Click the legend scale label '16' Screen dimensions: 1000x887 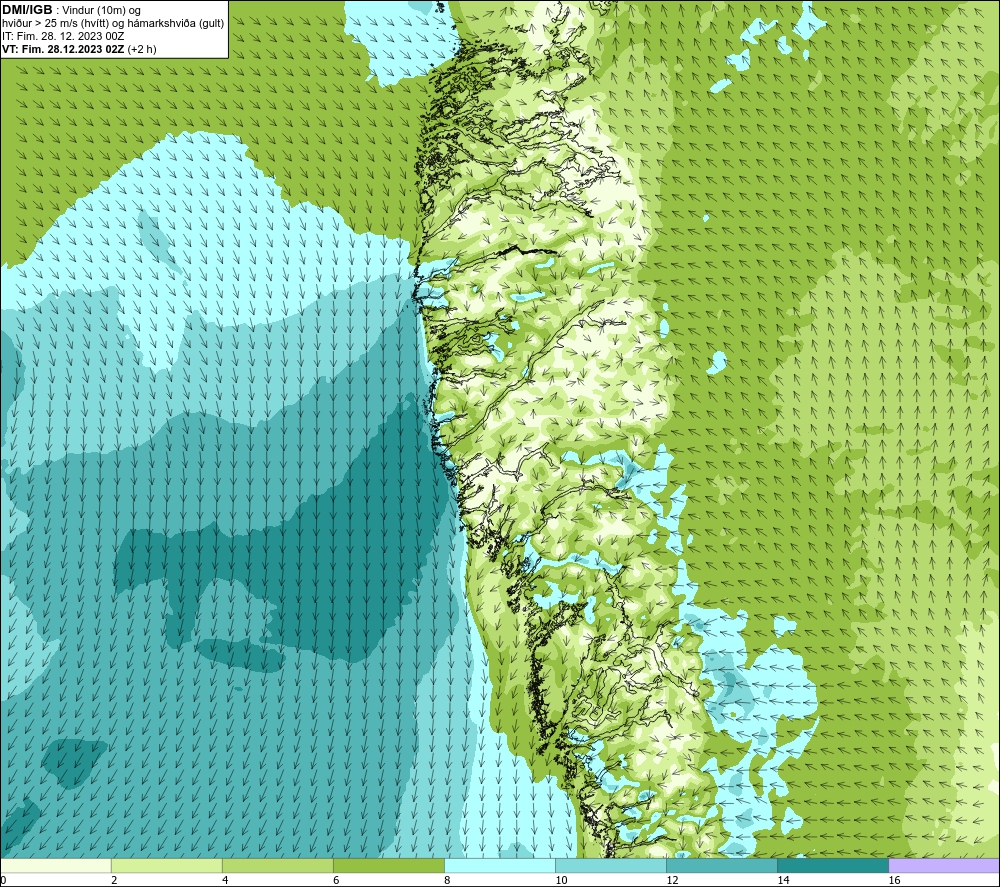893,880
